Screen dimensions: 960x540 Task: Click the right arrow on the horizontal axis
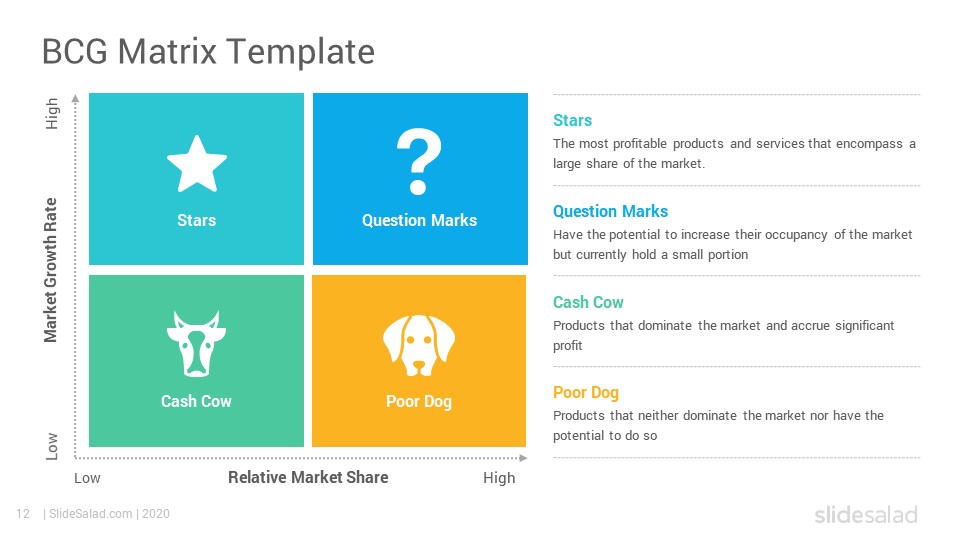pos(523,458)
